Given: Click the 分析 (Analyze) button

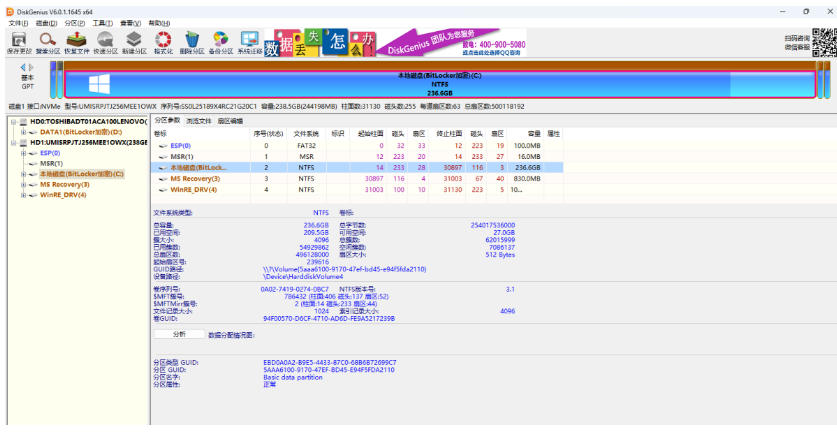Looking at the screenshot, I should pyautogui.click(x=179, y=334).
